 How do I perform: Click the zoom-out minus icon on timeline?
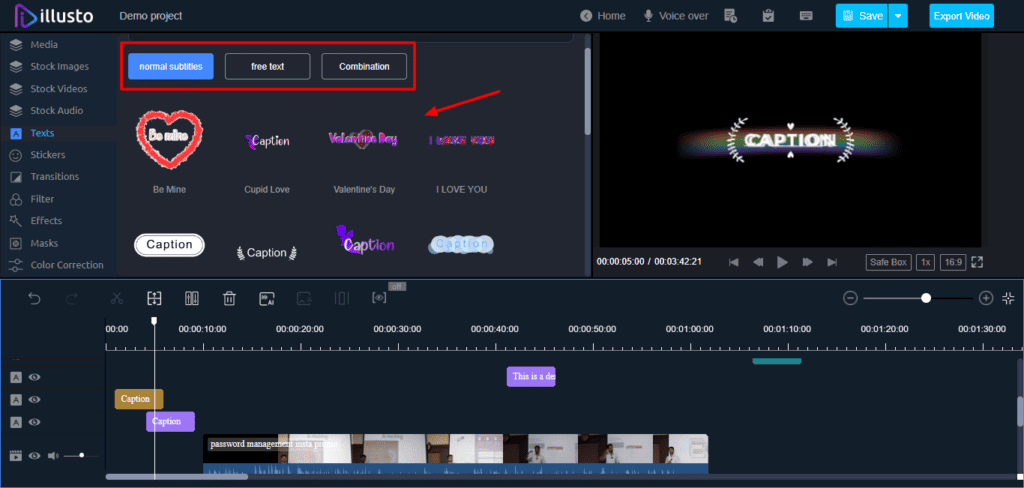[x=850, y=298]
